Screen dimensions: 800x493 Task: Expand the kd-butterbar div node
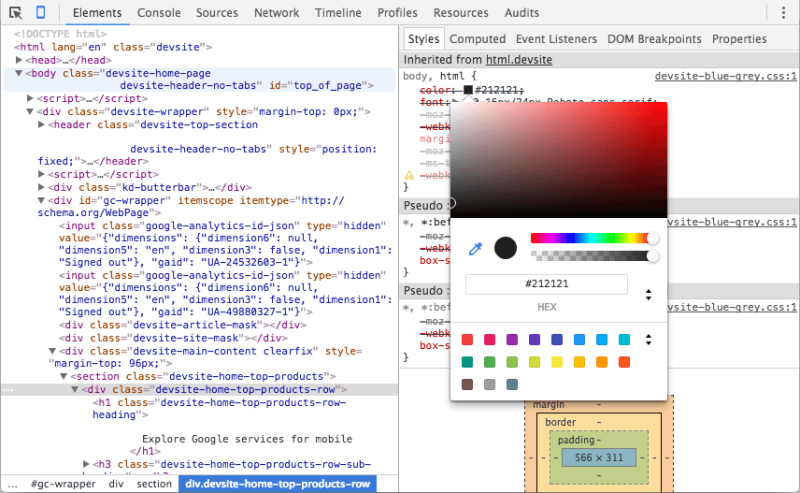pyautogui.click(x=41, y=187)
